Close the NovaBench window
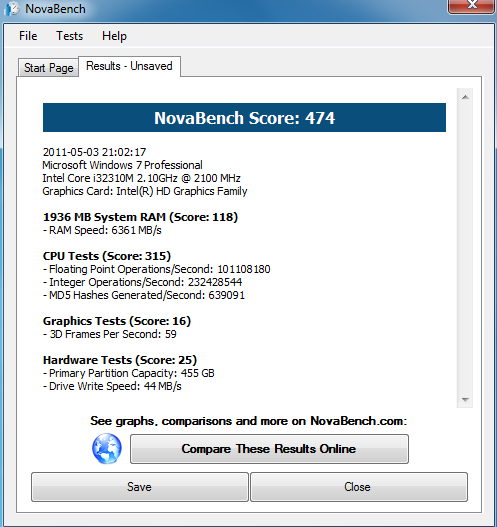The width and height of the screenshot is (497, 527). [472, 5]
